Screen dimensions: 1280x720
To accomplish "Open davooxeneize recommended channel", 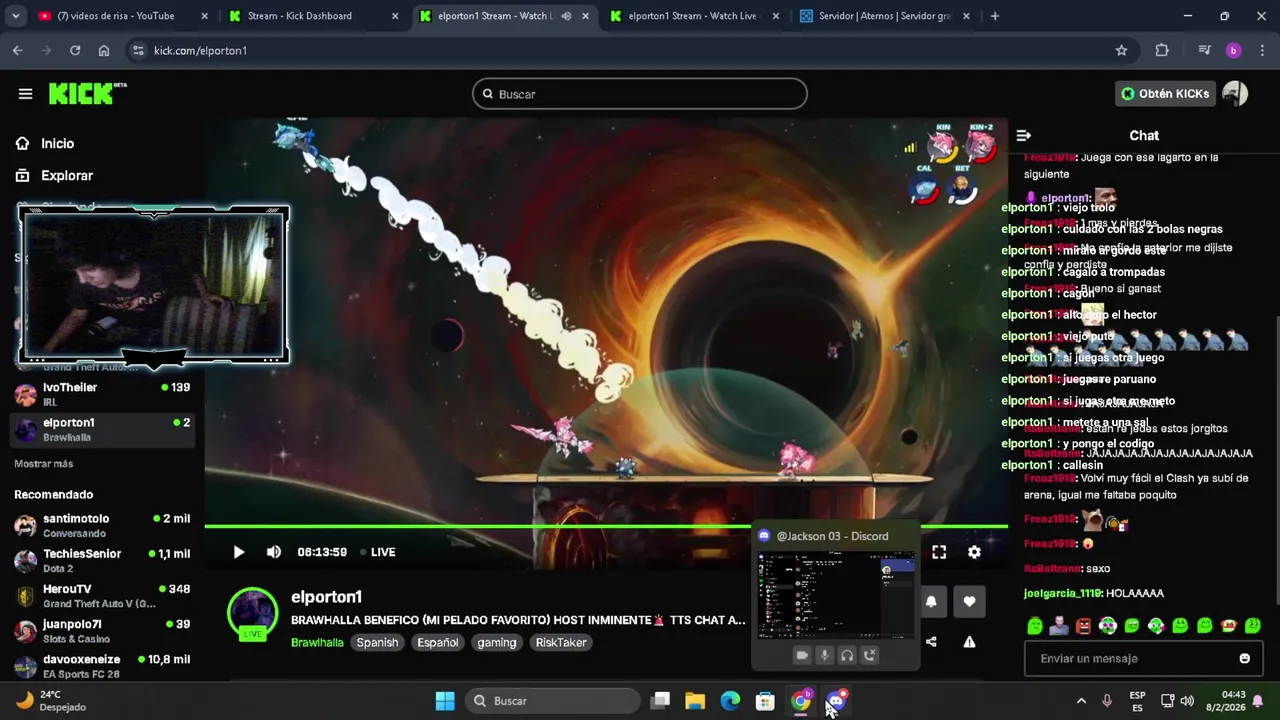I will (x=102, y=666).
